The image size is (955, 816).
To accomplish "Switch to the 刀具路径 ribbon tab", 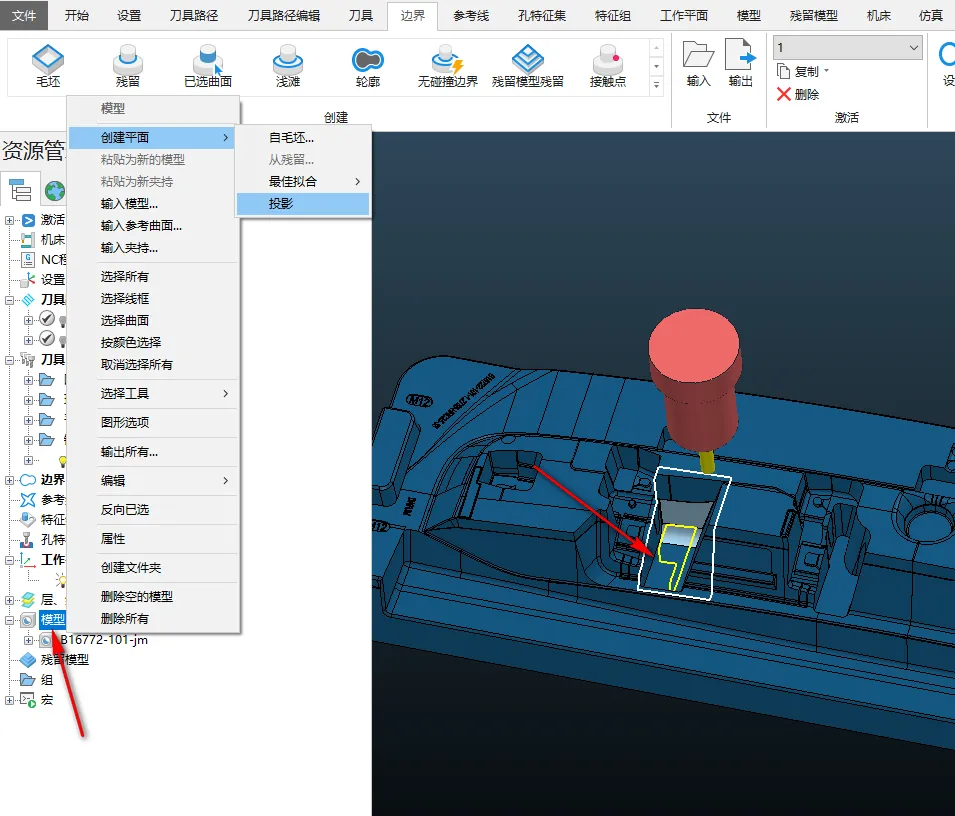I will [194, 15].
